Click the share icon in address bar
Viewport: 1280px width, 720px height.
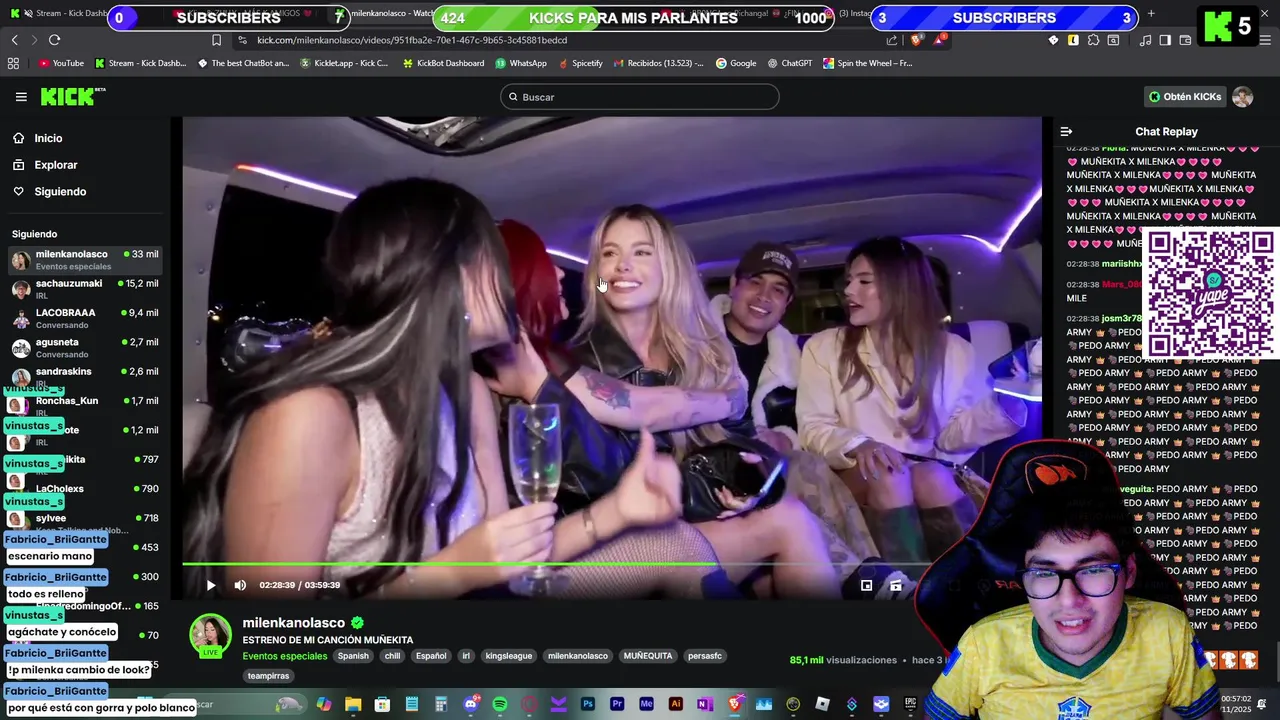[892, 40]
